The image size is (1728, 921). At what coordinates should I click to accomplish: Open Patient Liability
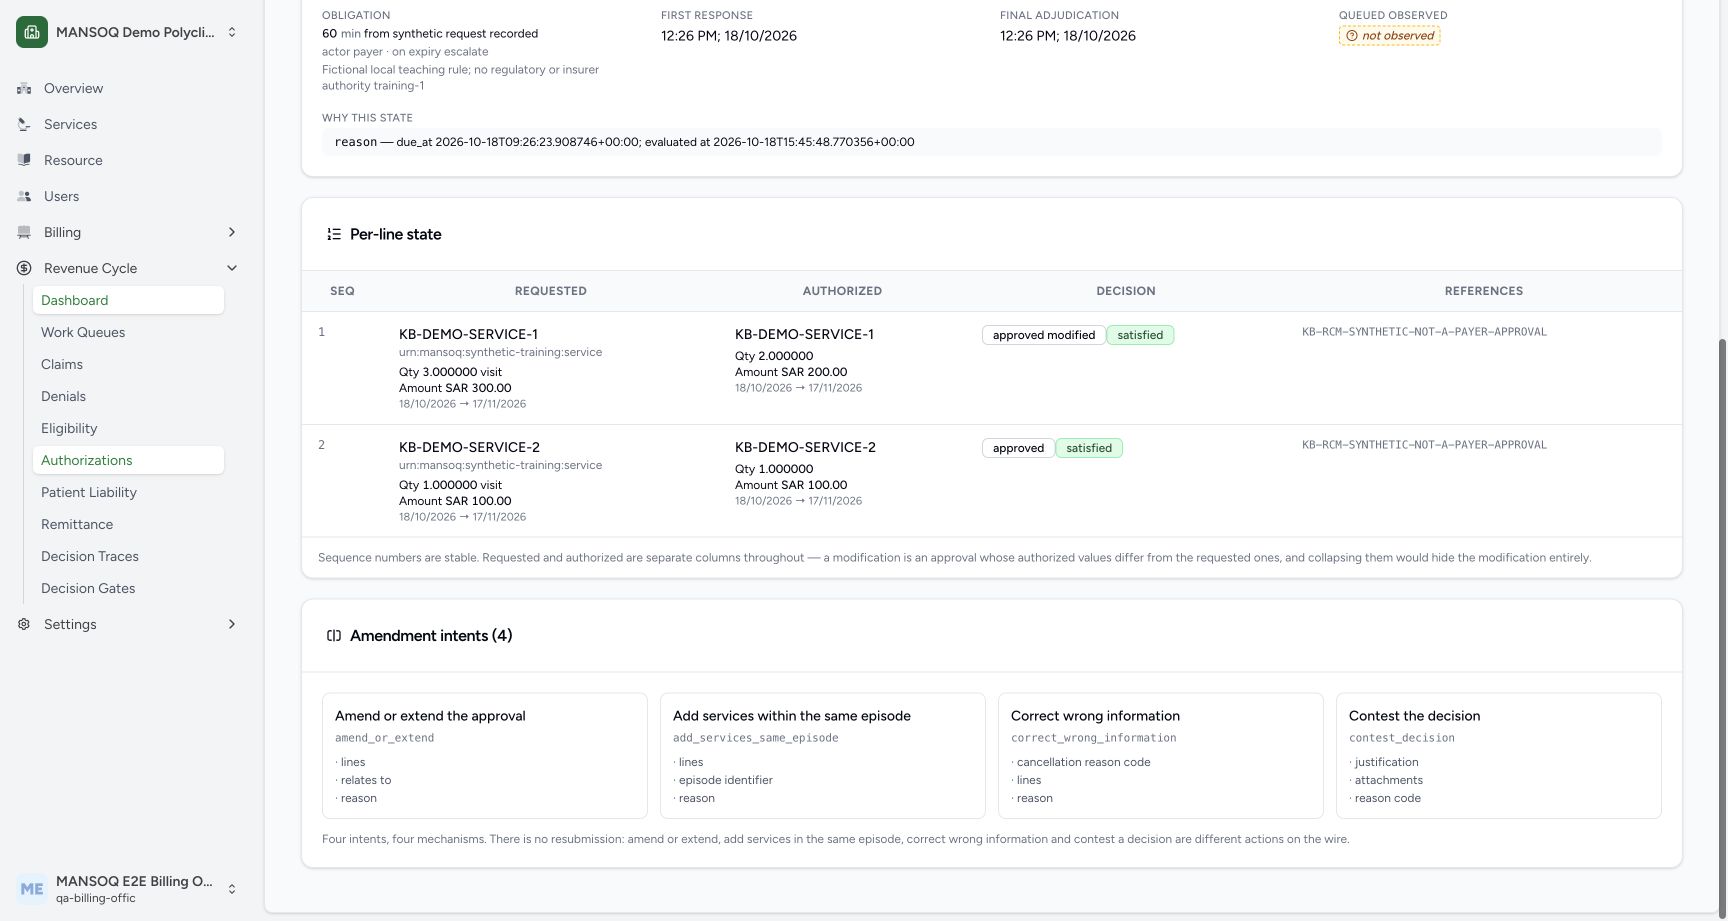[128, 492]
